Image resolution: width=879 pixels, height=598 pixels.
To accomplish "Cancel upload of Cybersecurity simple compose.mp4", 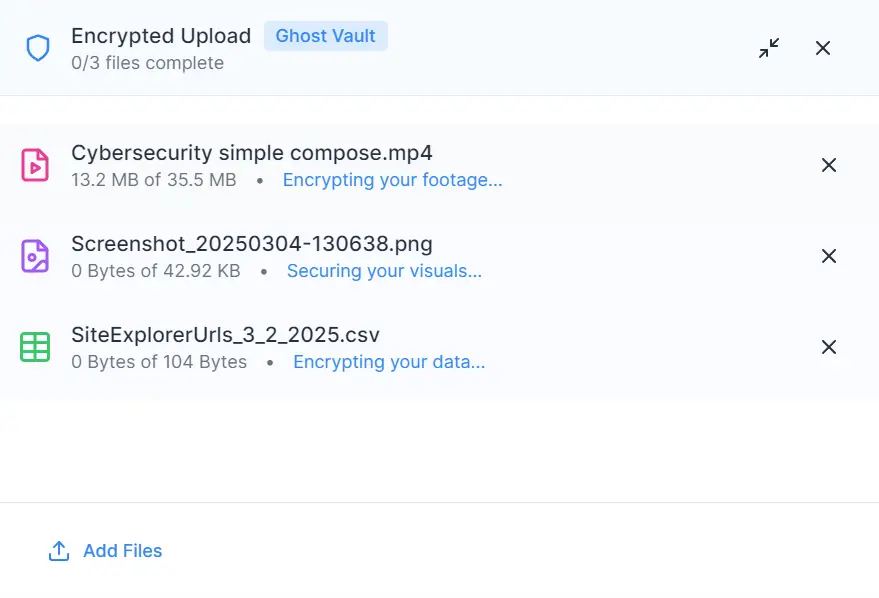I will [829, 165].
